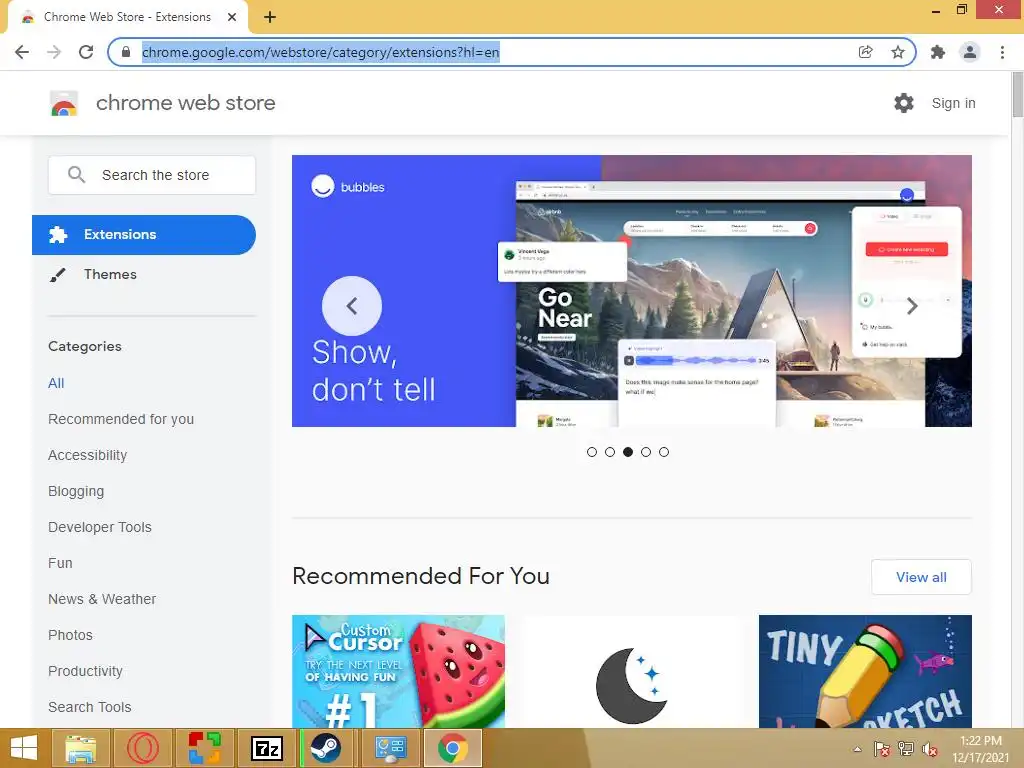Viewport: 1024px width, 768px height.
Task: Switch to the Themes section
Action: 110,274
